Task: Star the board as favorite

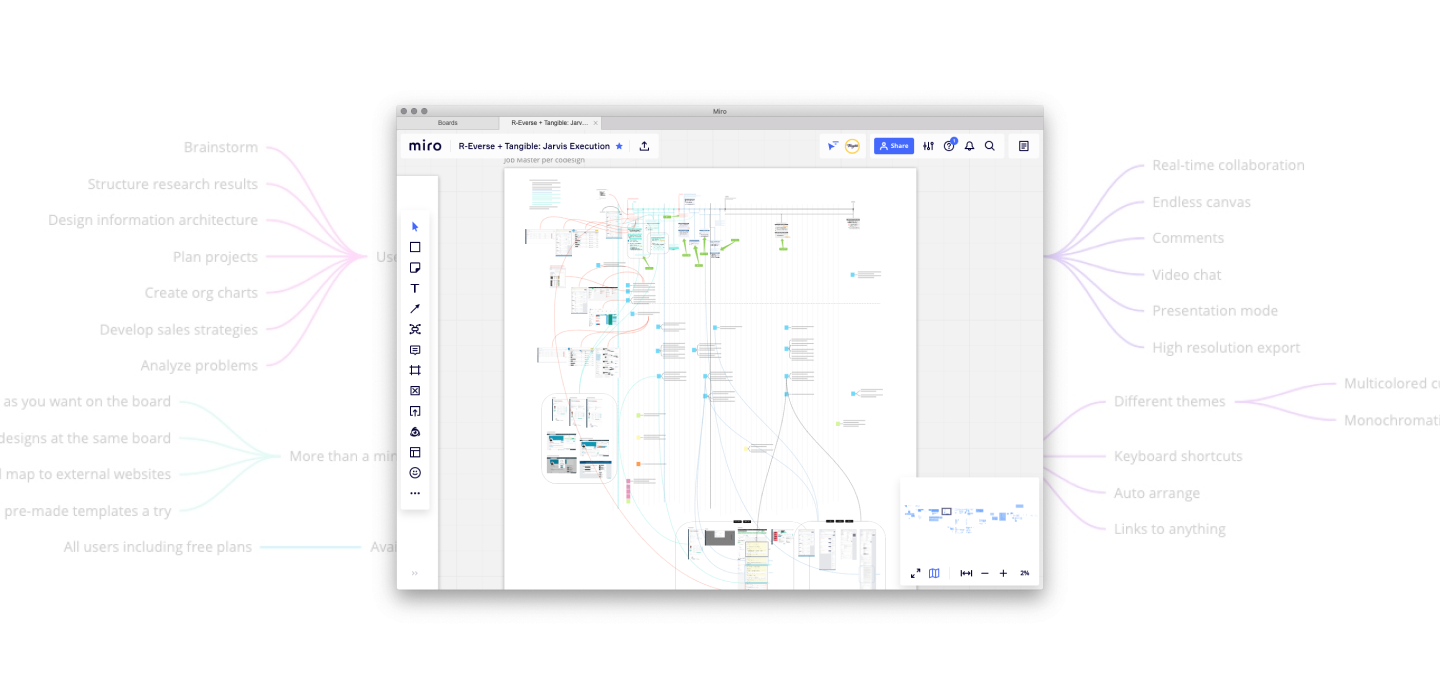Action: (x=619, y=146)
